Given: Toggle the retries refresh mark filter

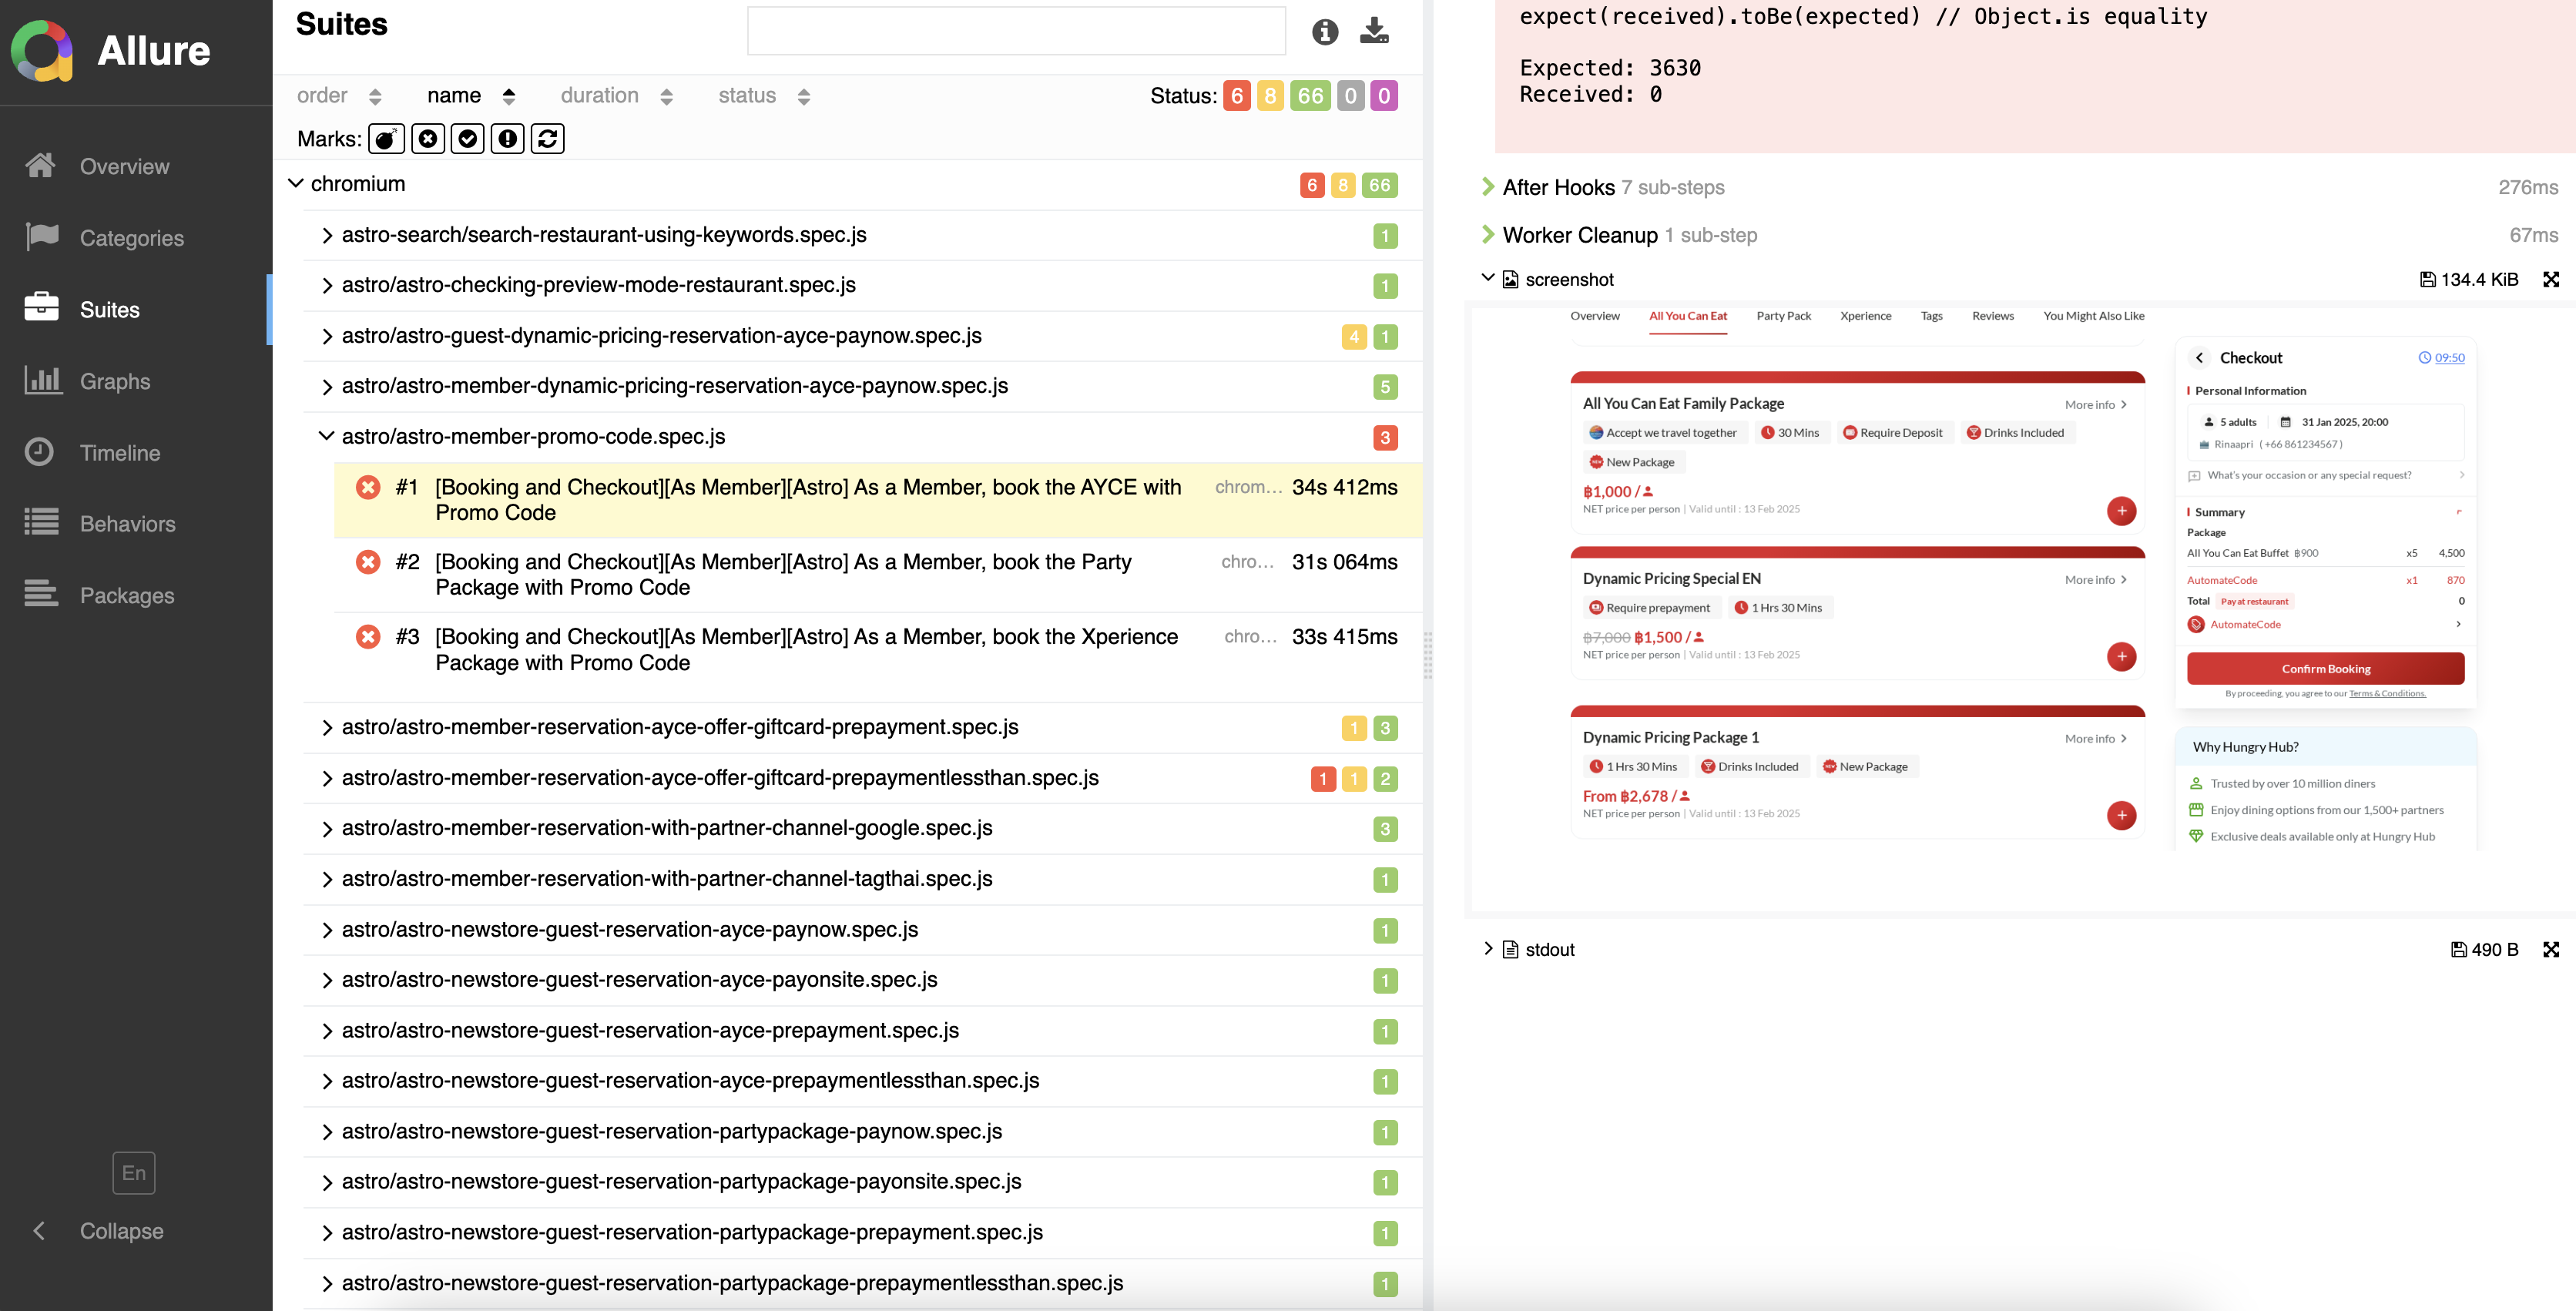Looking at the screenshot, I should coord(547,139).
